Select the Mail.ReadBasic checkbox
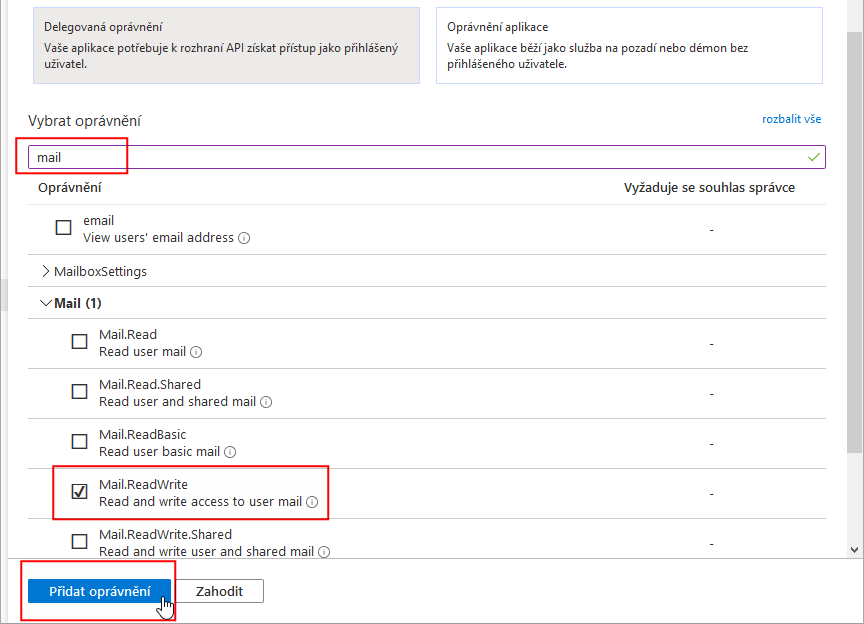The image size is (864, 624). [x=80, y=442]
